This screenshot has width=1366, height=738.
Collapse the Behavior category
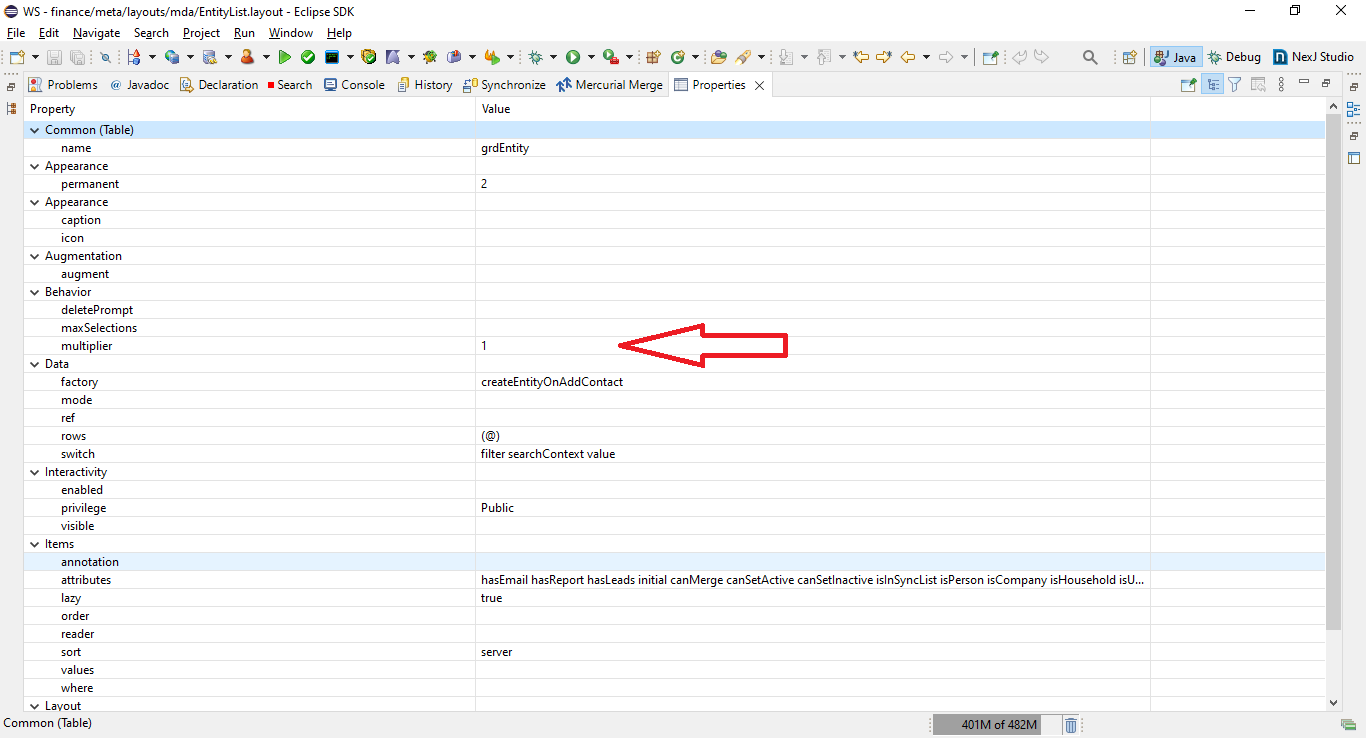click(x=34, y=291)
